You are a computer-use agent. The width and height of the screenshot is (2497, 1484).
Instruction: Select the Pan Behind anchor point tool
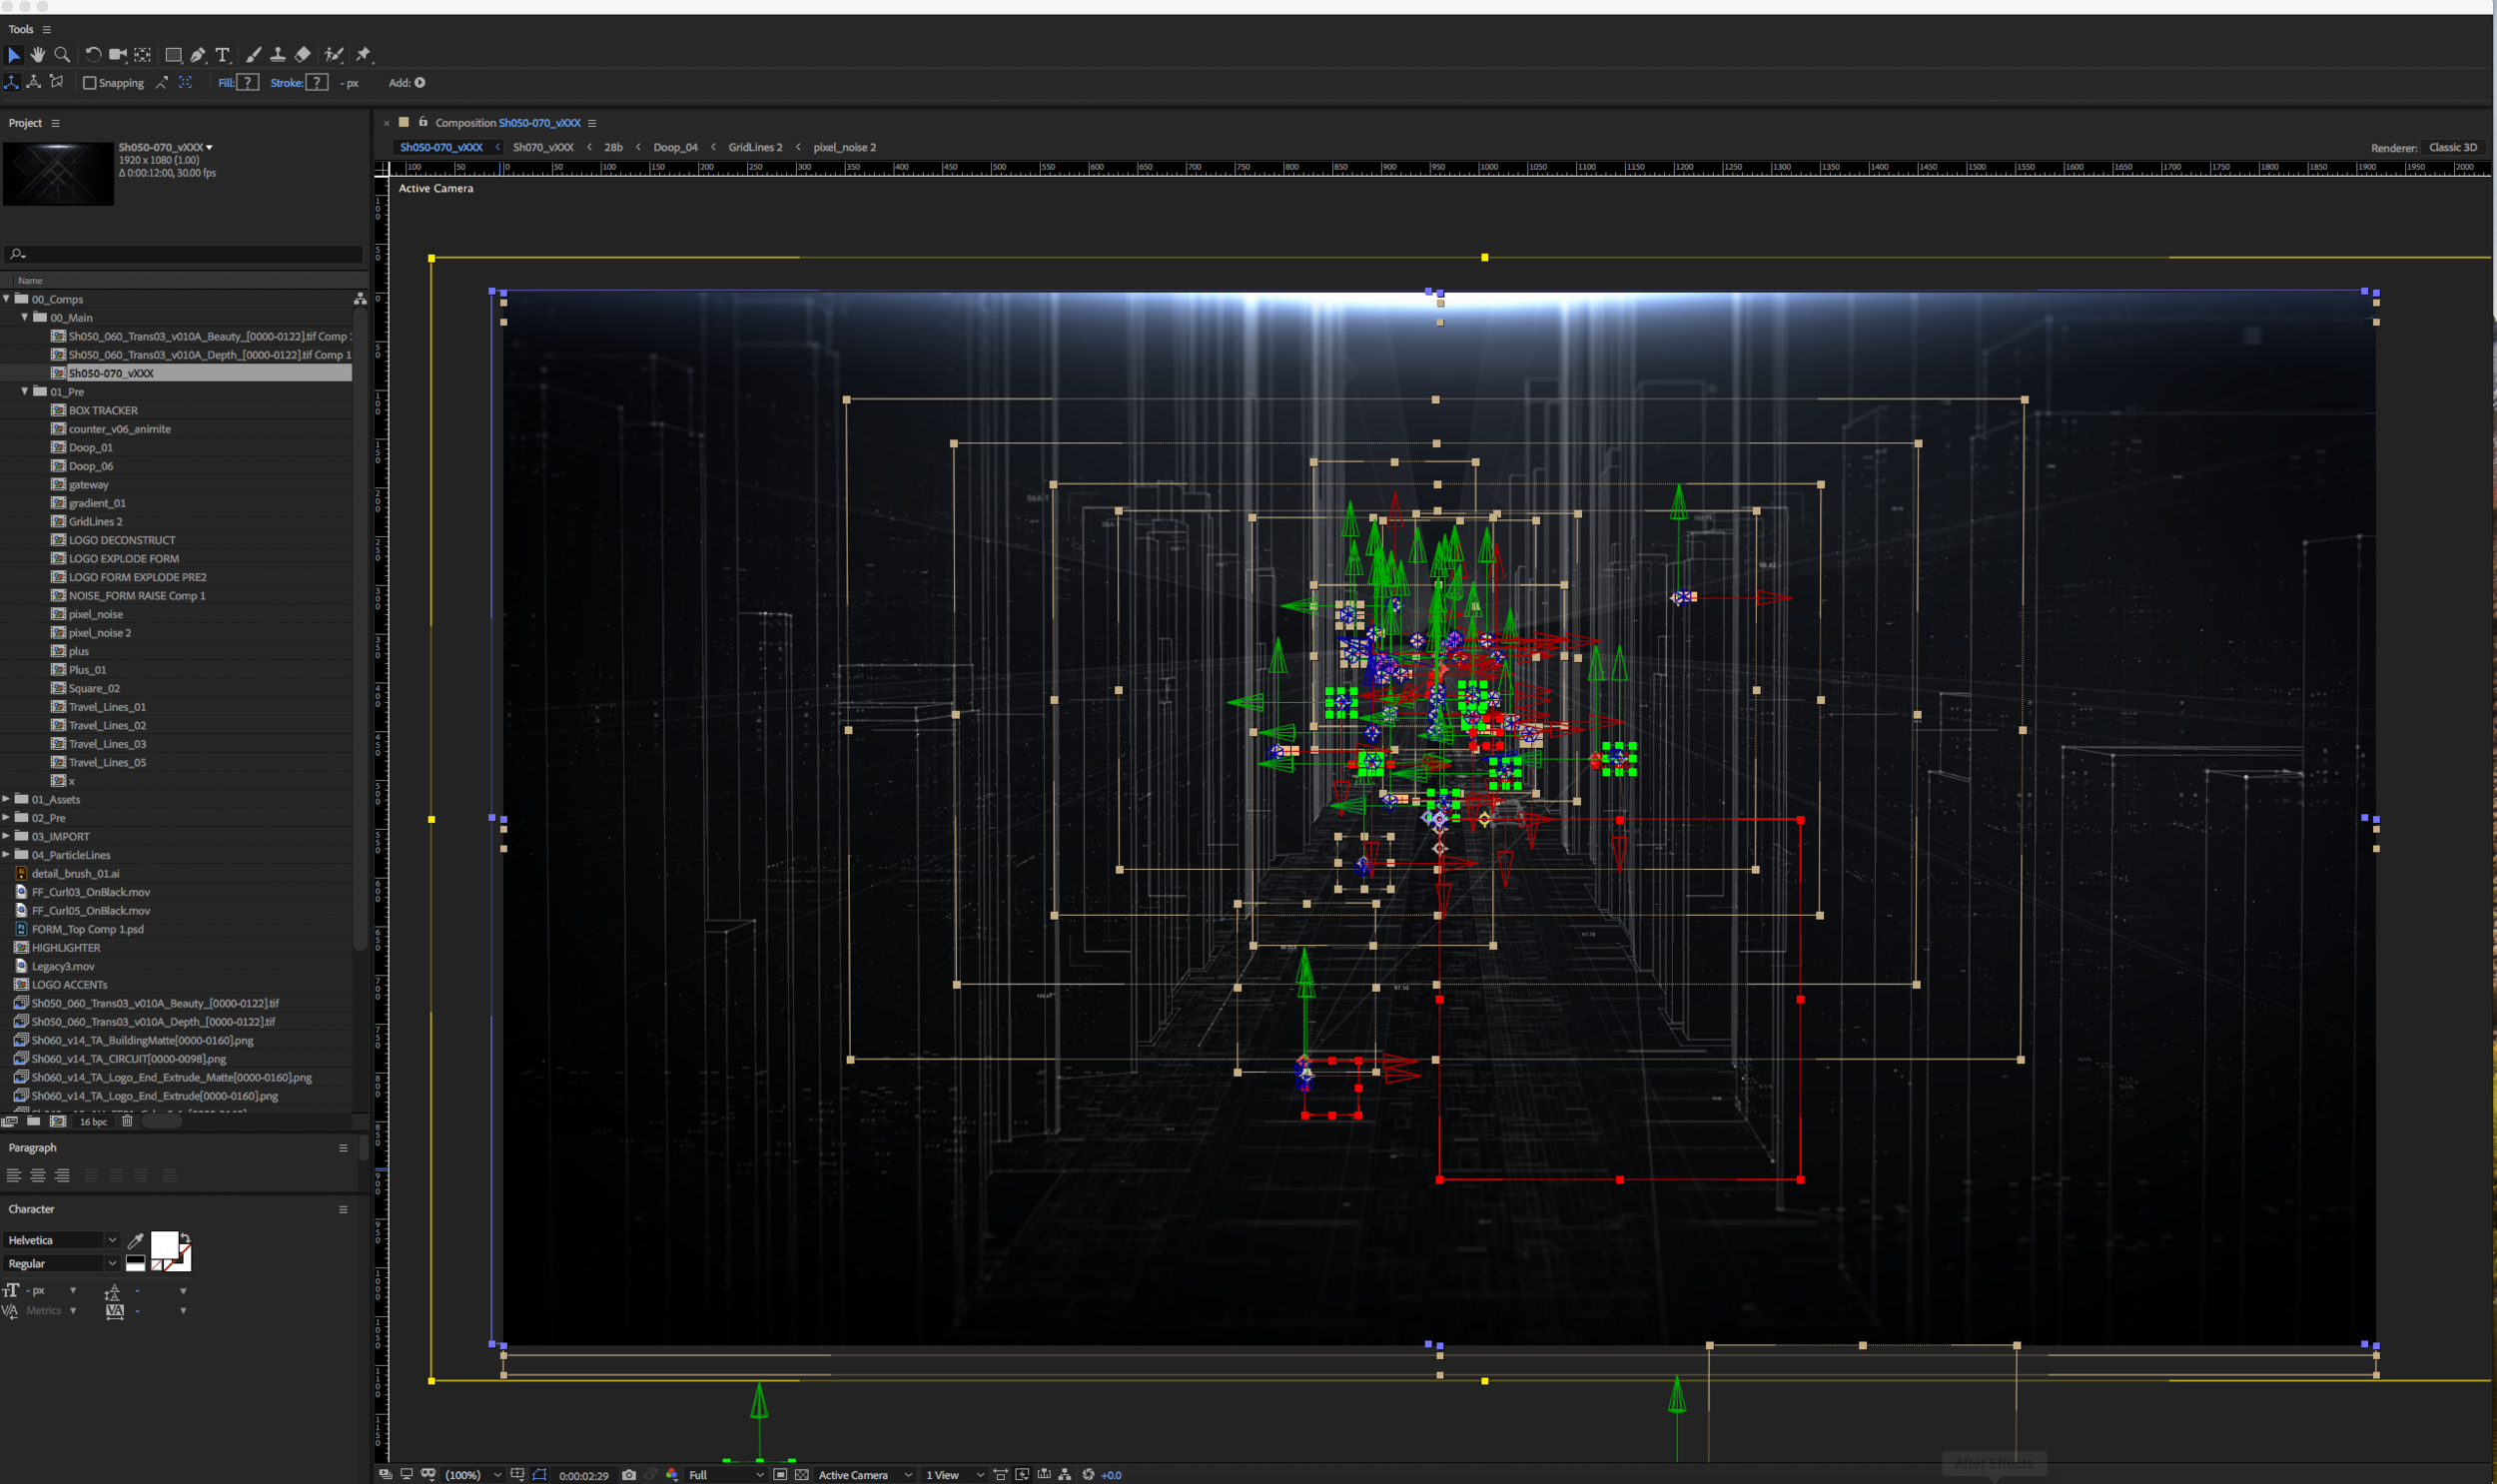point(143,55)
